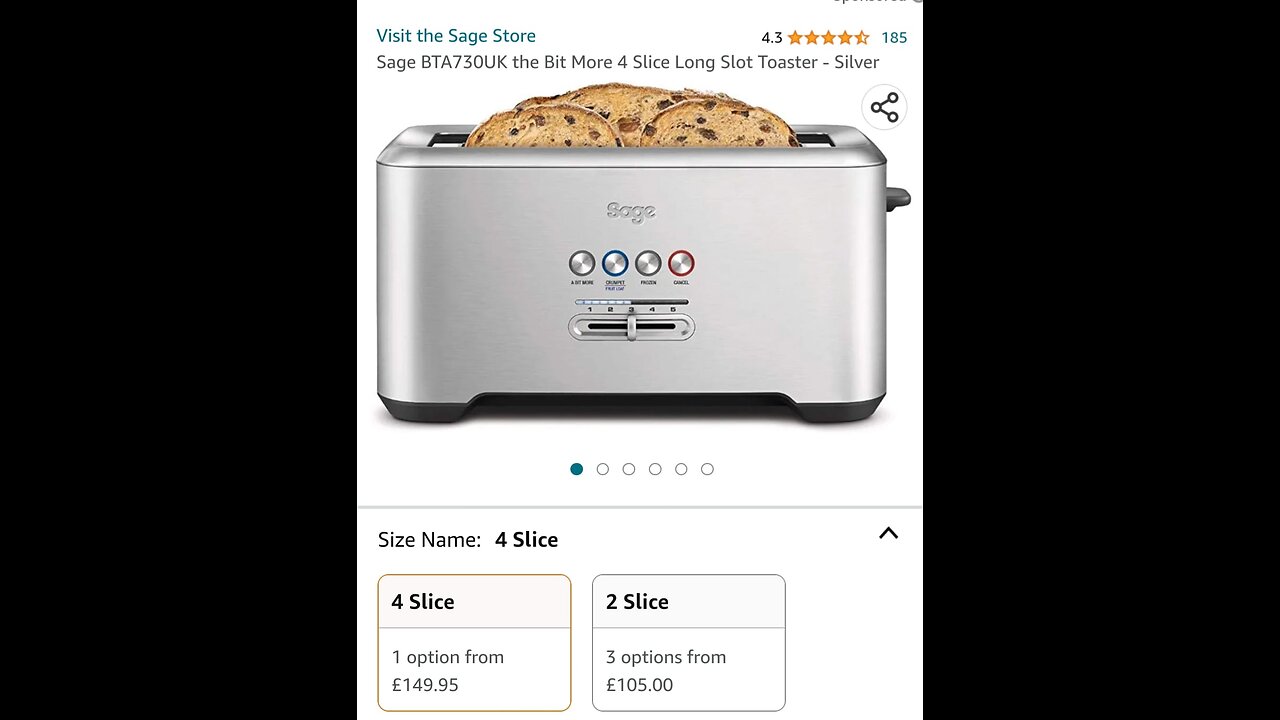Click the red Cancel button on the toaster image
This screenshot has width=1280, height=720.
point(681,263)
